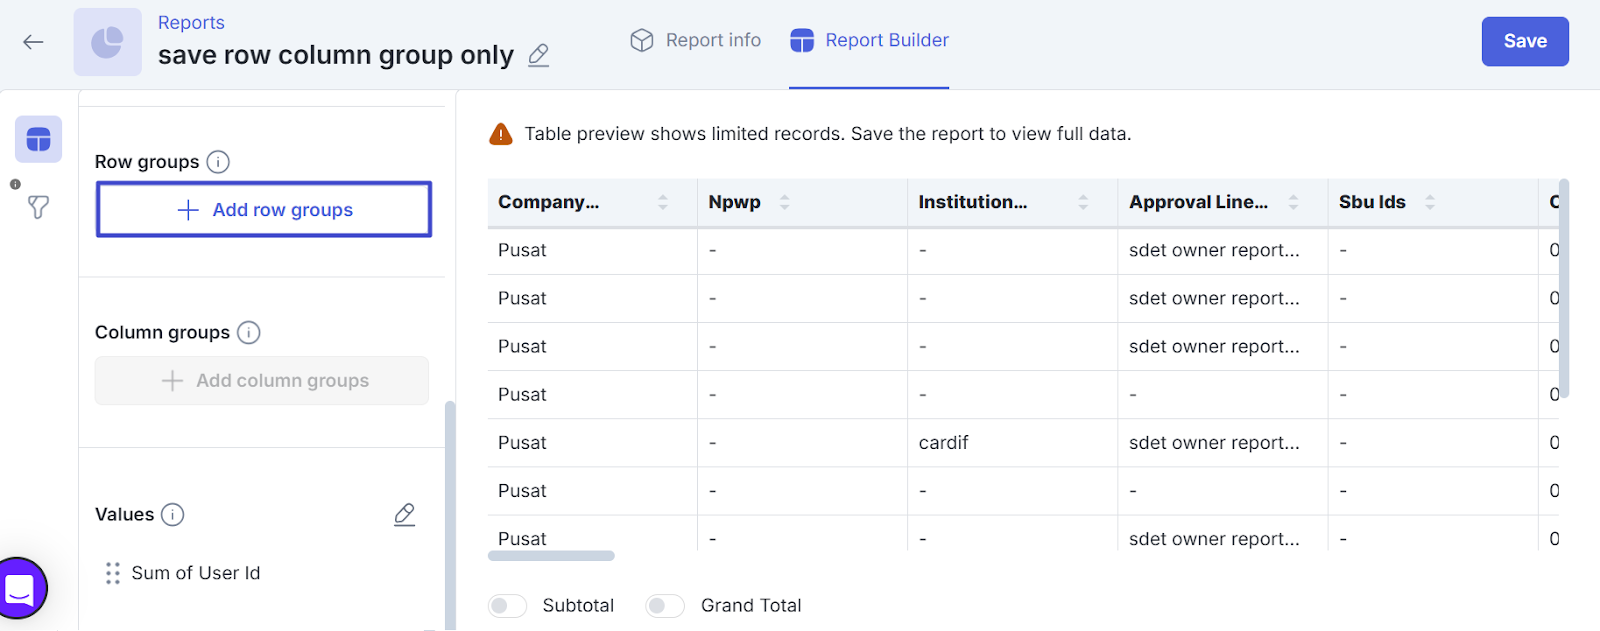Click the Save button

pyautogui.click(x=1524, y=42)
